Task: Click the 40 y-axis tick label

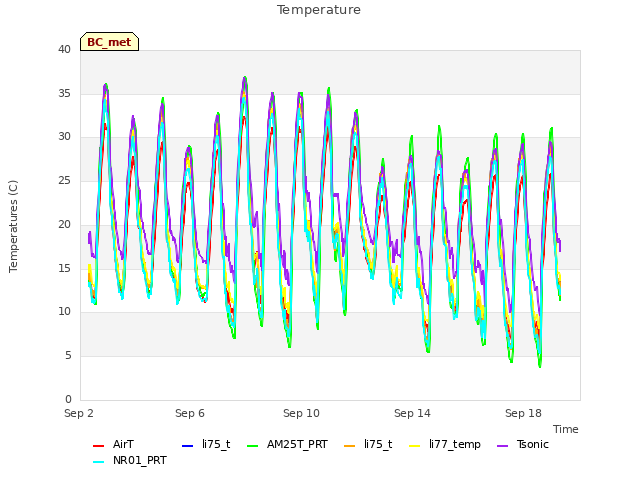Action: tap(64, 50)
